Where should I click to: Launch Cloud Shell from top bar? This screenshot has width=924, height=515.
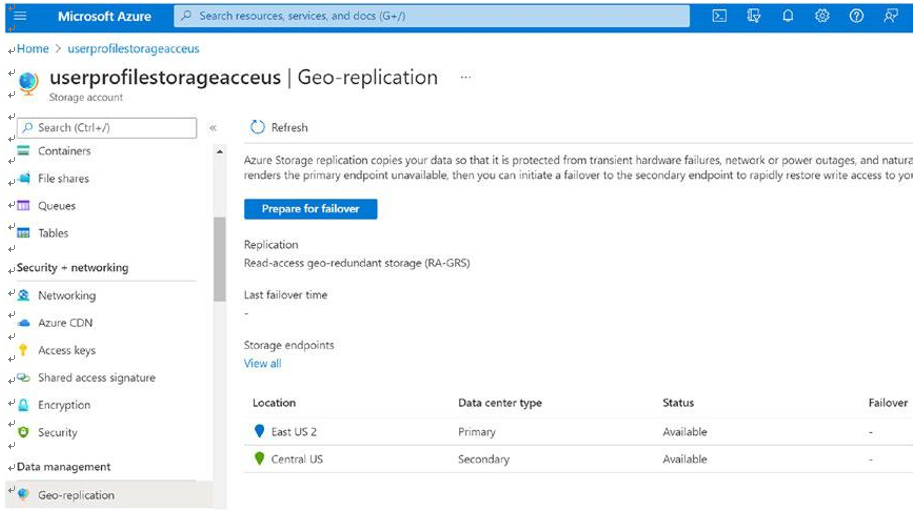click(719, 16)
